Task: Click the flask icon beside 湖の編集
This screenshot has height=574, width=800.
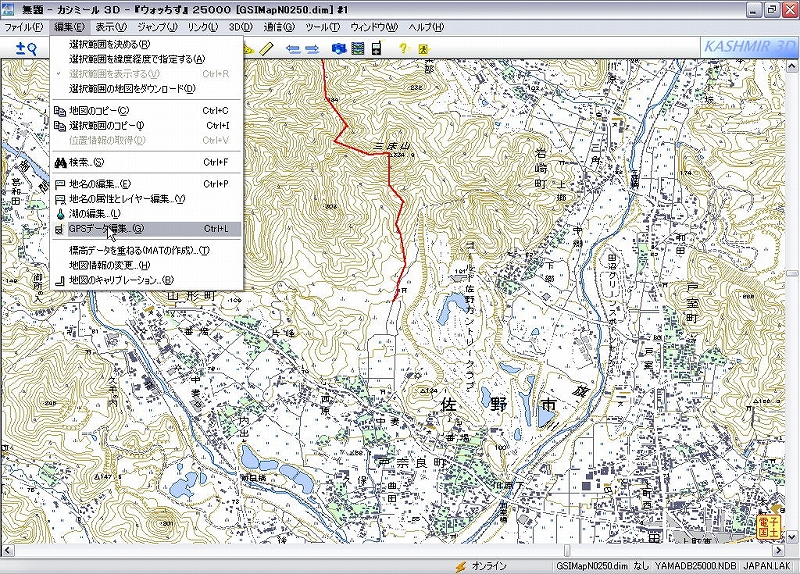Action: [60, 214]
